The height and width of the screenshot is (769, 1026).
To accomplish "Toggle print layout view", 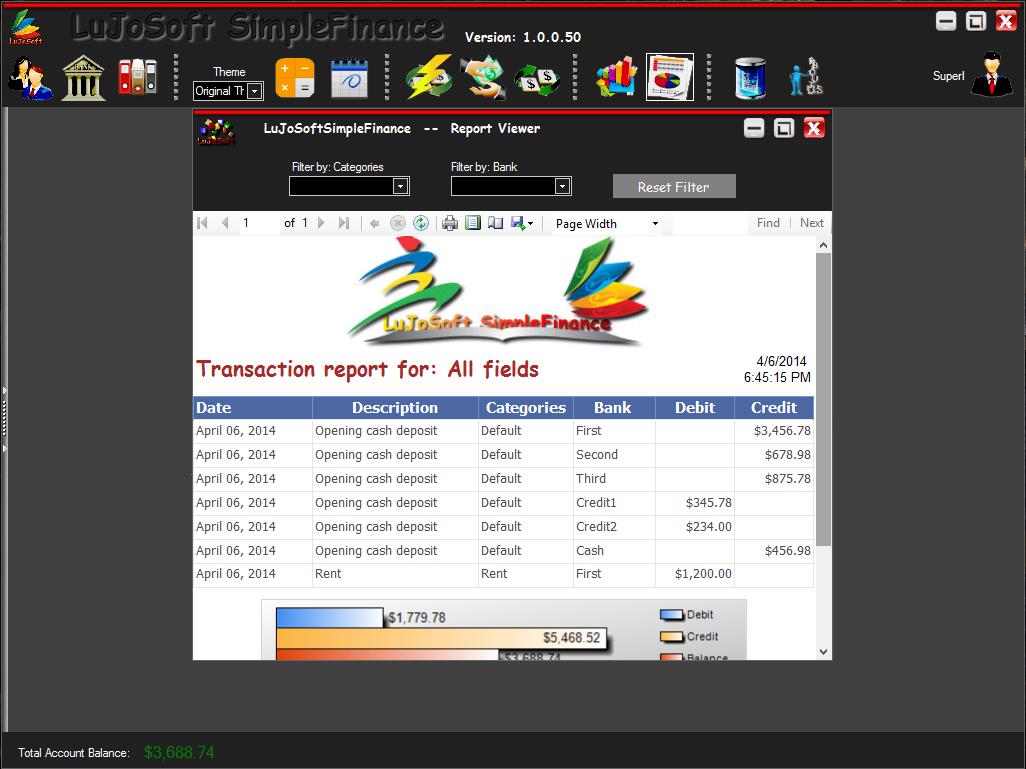I will click(472, 223).
